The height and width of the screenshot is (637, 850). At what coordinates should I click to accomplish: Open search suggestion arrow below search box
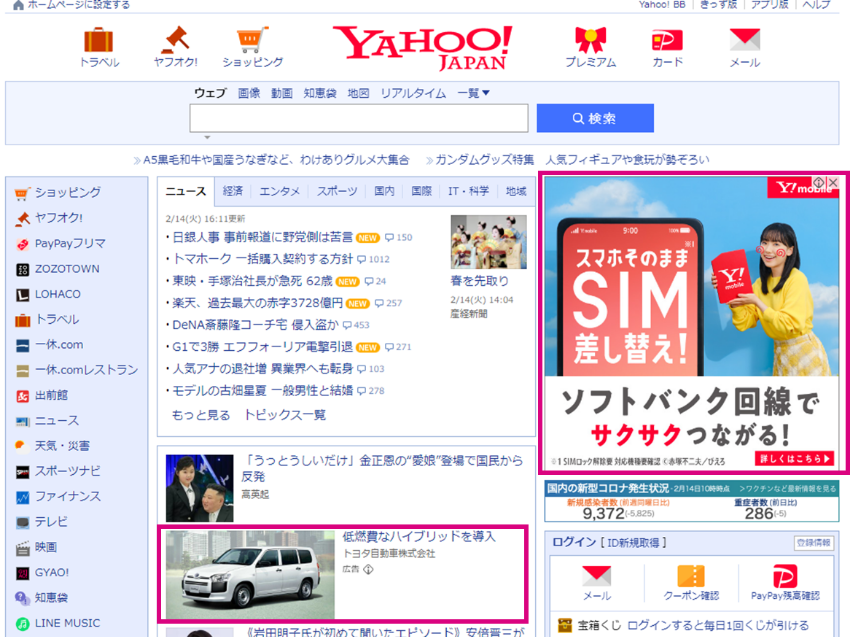[207, 137]
